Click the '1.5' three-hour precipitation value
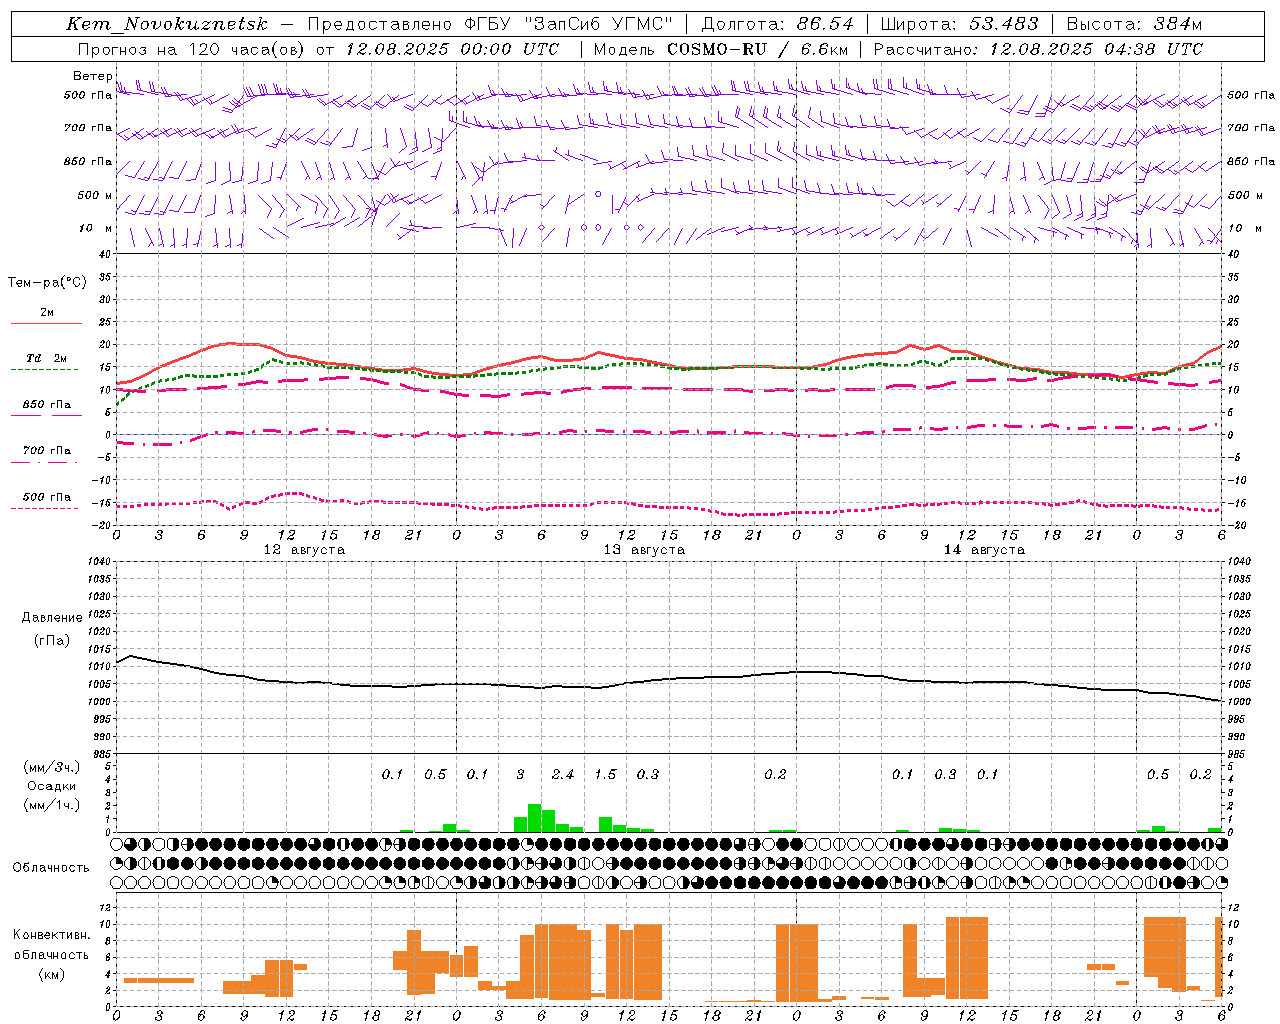 coord(605,774)
